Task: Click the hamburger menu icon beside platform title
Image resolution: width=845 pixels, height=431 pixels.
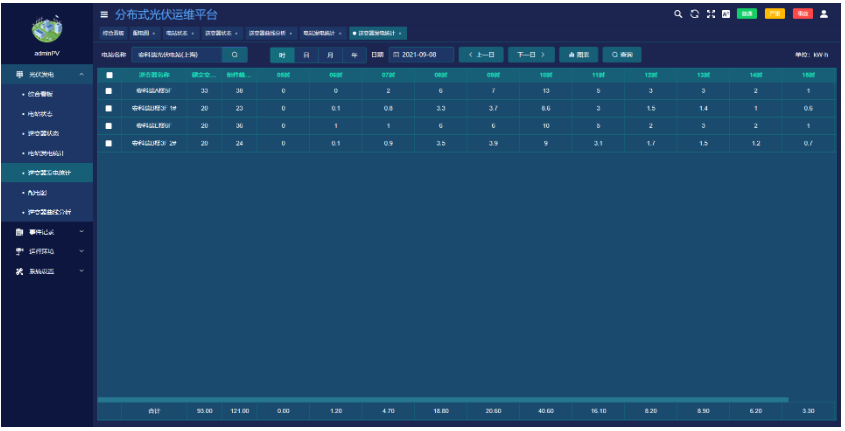Action: 105,15
